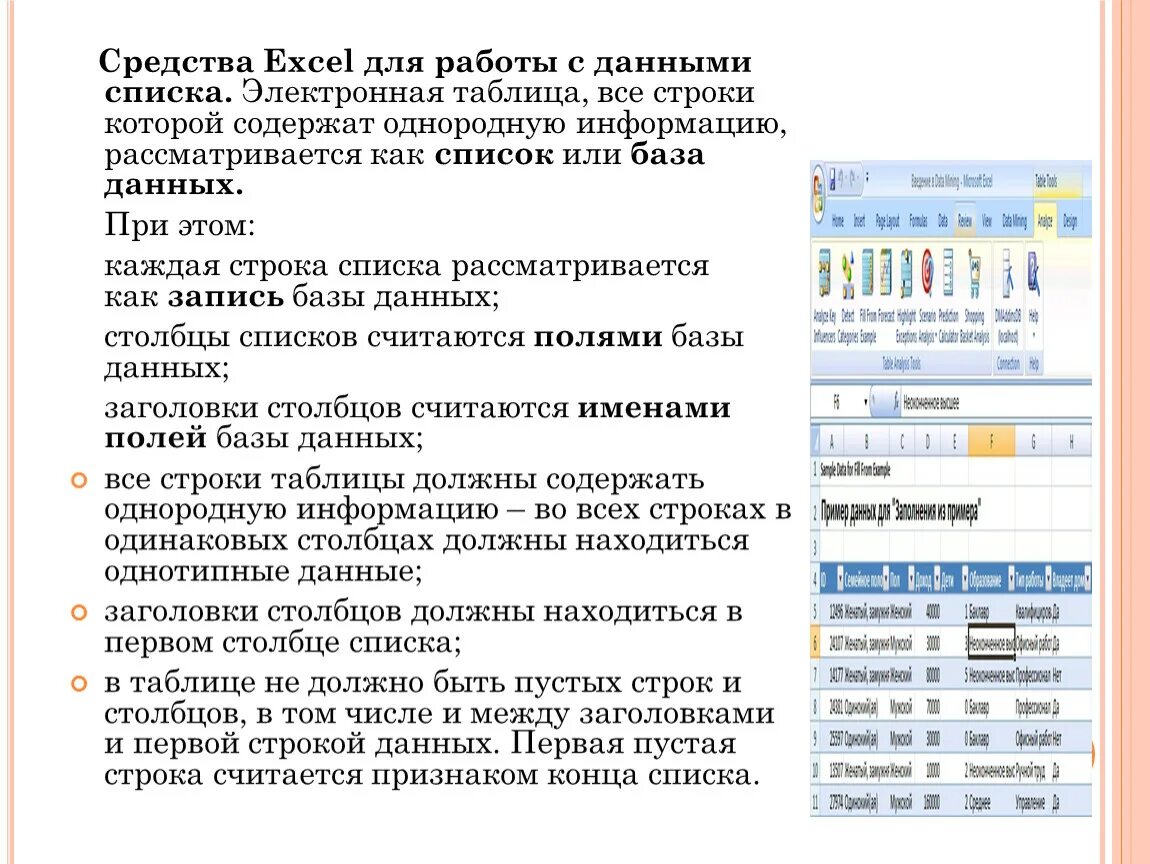Screen dimensions: 1150x864
Task: Select the Analyze tab
Action: point(1045,221)
